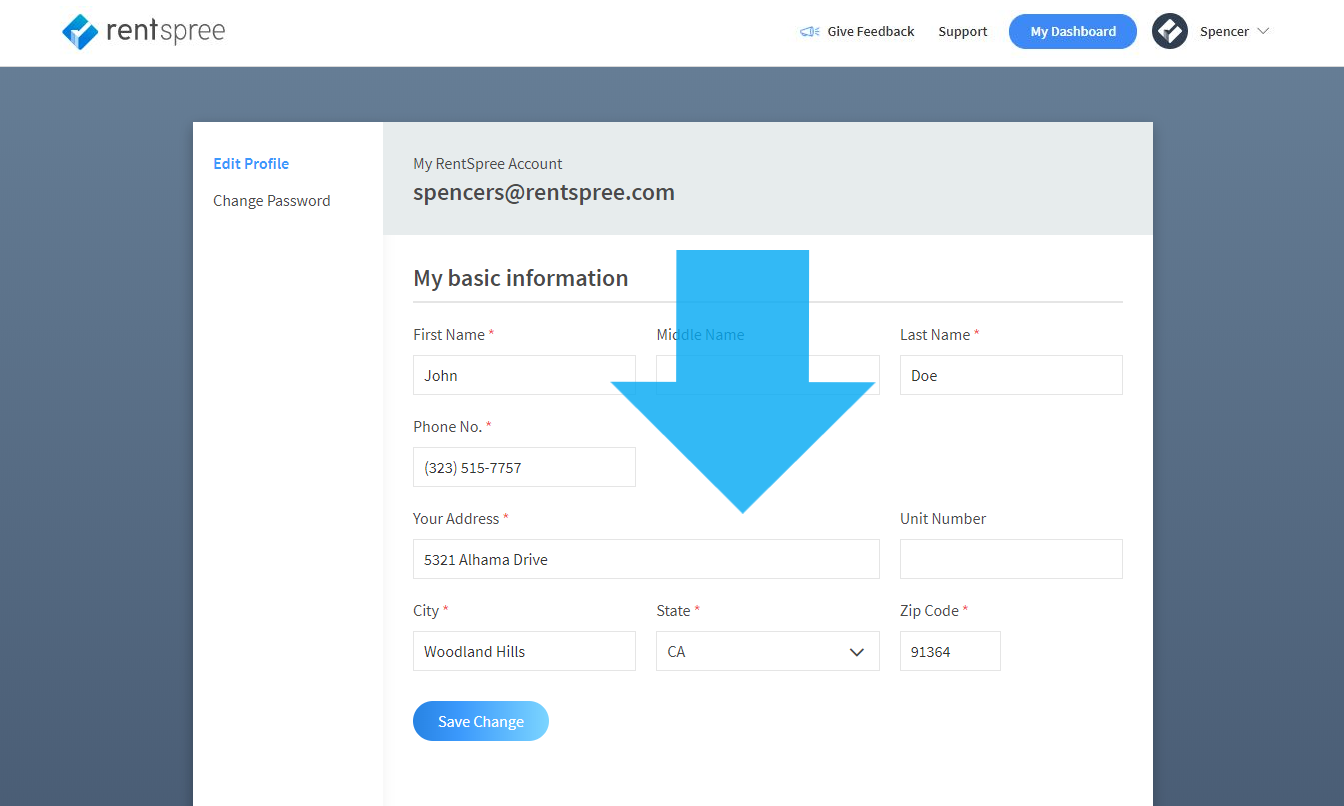Image resolution: width=1344 pixels, height=806 pixels.
Task: Click the Give Feedback link
Action: pos(870,31)
